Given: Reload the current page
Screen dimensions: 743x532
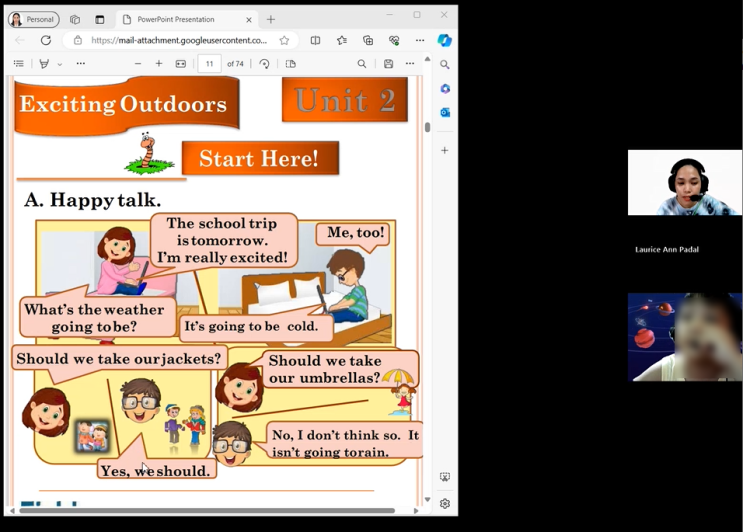Looking at the screenshot, I should click(x=46, y=40).
